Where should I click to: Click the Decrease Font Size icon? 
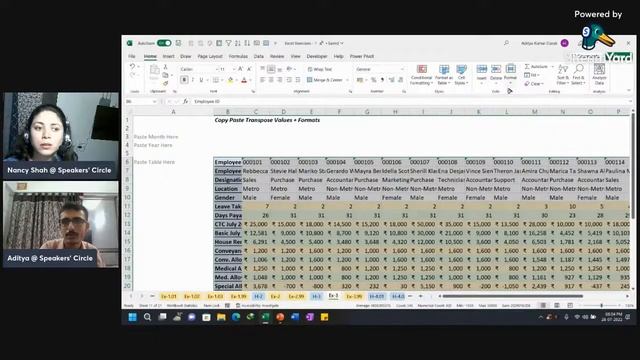pos(248,69)
